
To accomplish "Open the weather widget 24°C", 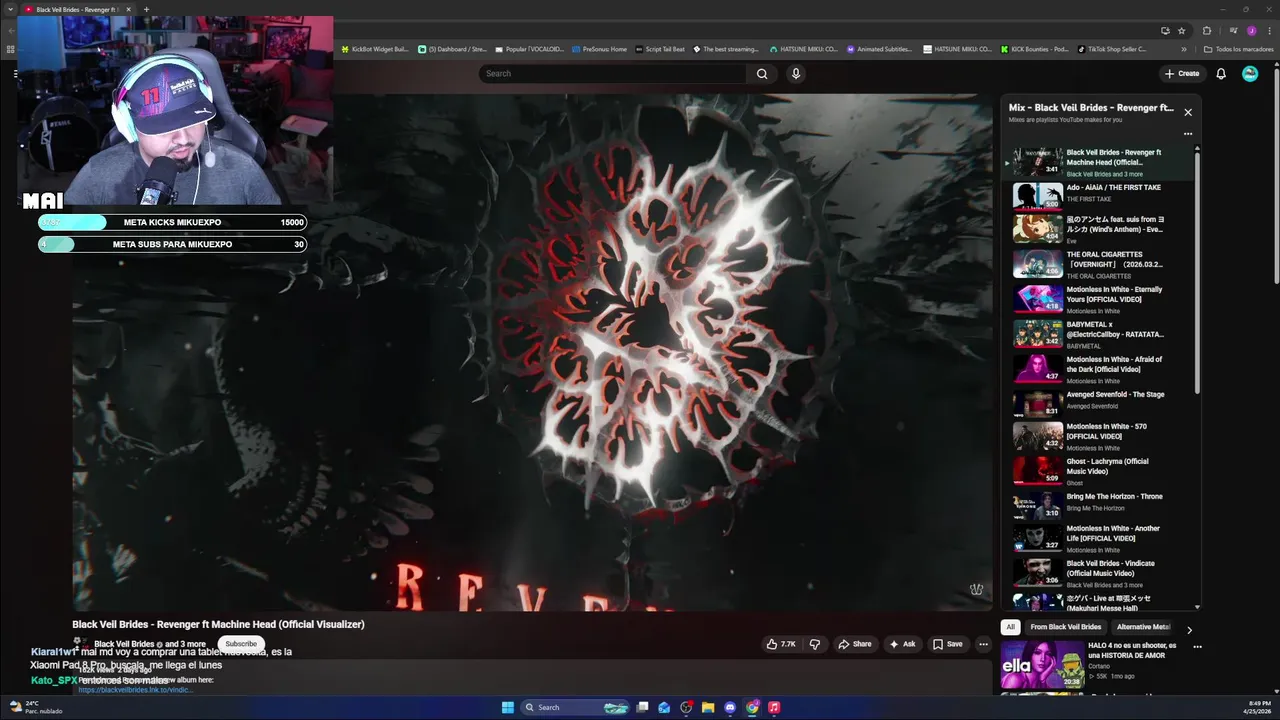I will click(35, 707).
